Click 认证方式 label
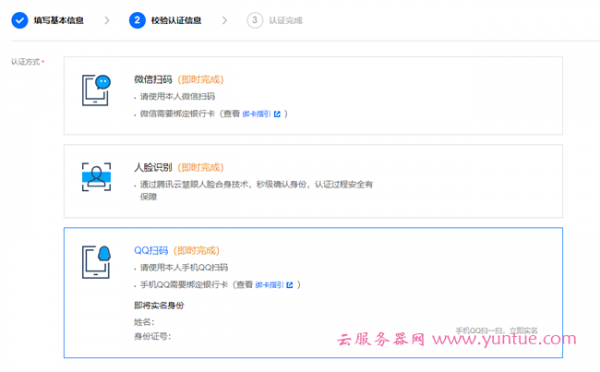 click(26, 62)
